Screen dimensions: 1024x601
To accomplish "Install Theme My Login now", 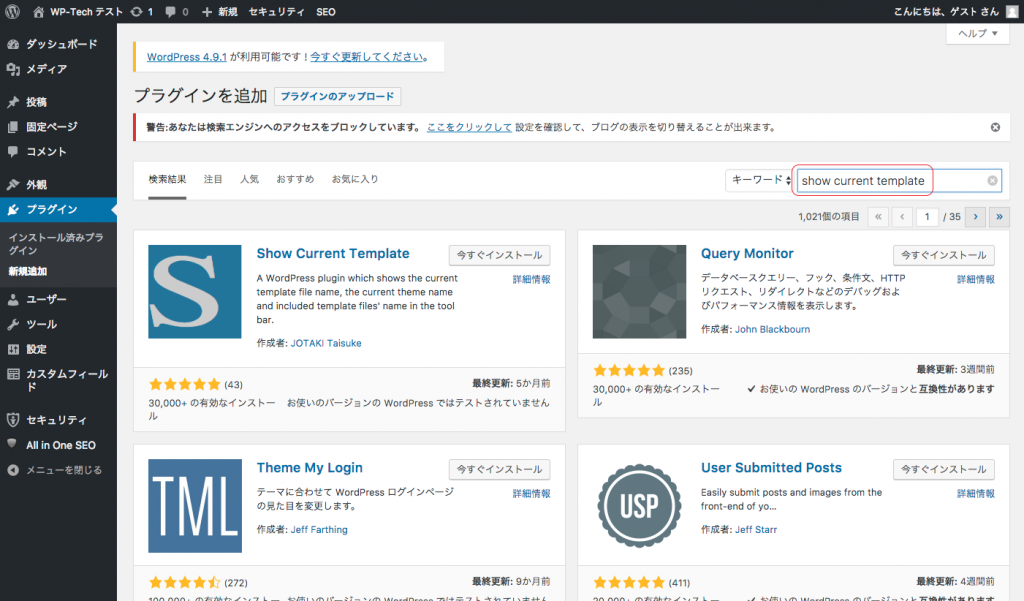I will [500, 470].
